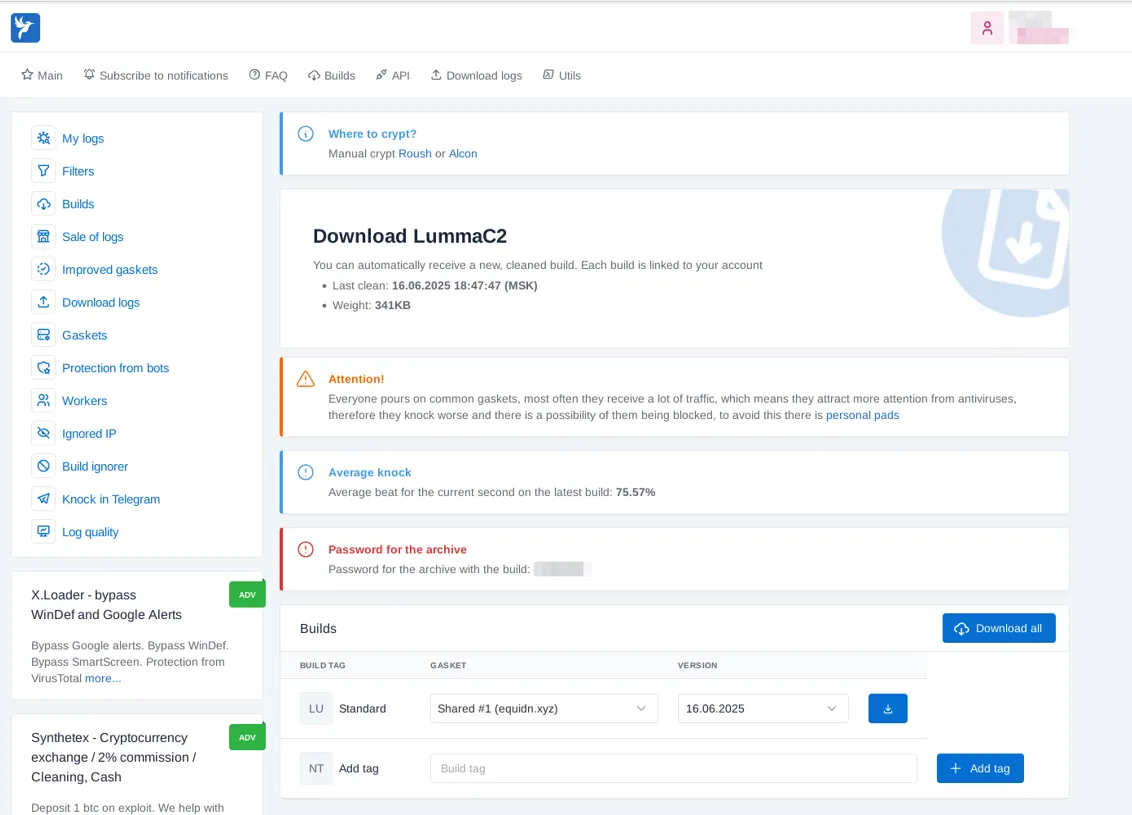Open the personal pads link
The width and height of the screenshot is (1132, 815).
(x=863, y=415)
